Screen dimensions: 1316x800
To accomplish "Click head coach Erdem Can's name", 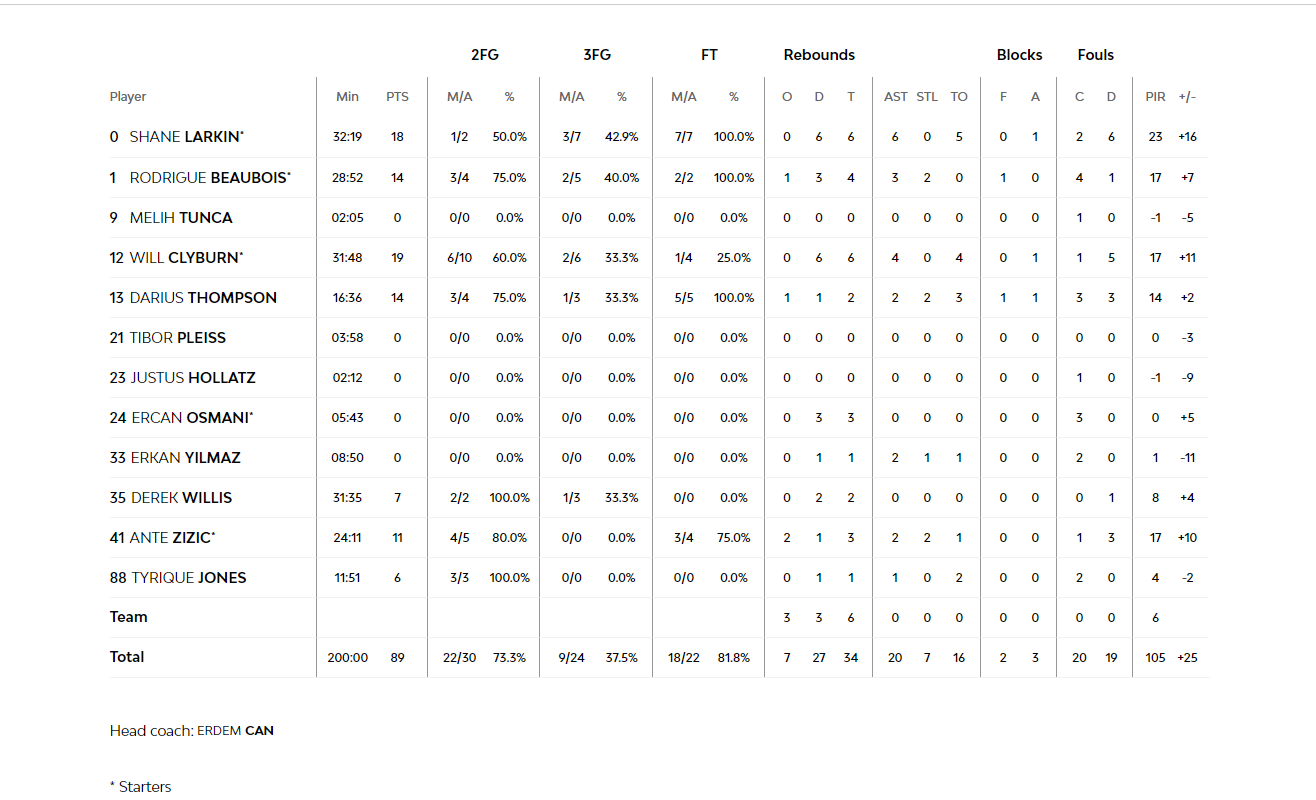I will click(235, 731).
